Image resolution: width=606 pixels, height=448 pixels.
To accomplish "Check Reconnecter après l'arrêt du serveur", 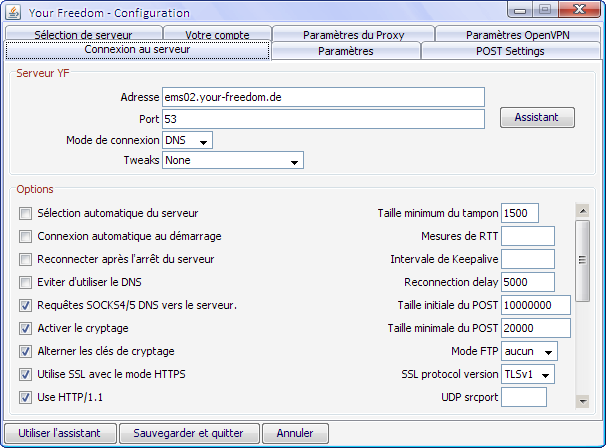I will coord(26,259).
